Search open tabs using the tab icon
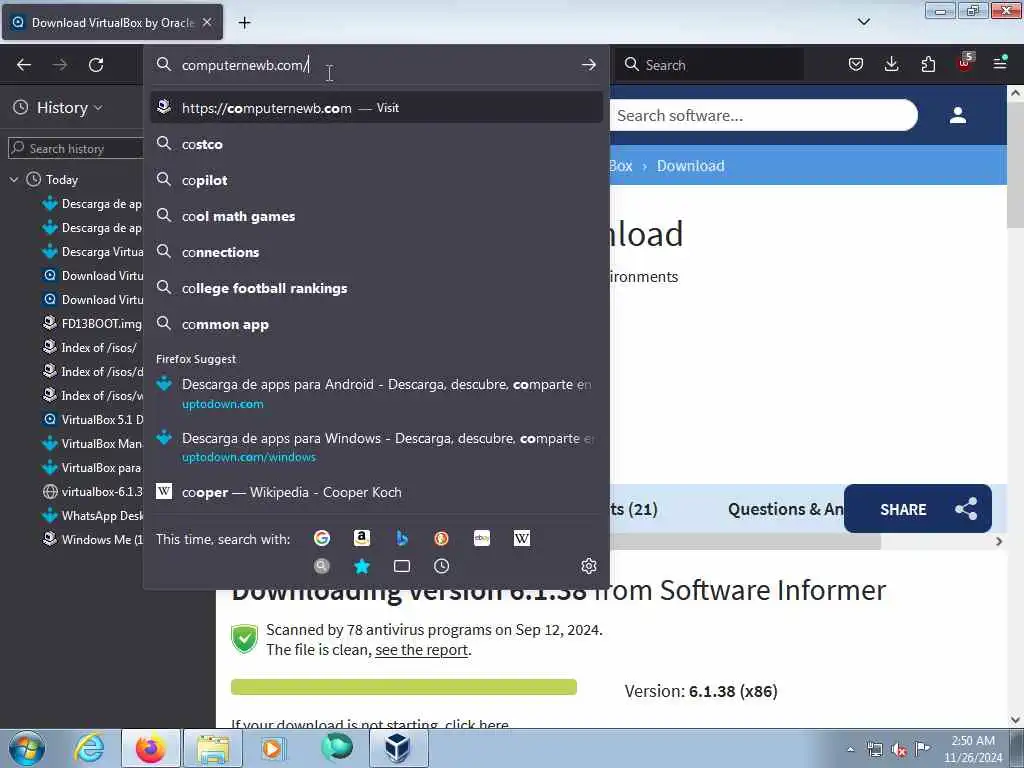Screen dimensions: 1024x768 (402, 566)
